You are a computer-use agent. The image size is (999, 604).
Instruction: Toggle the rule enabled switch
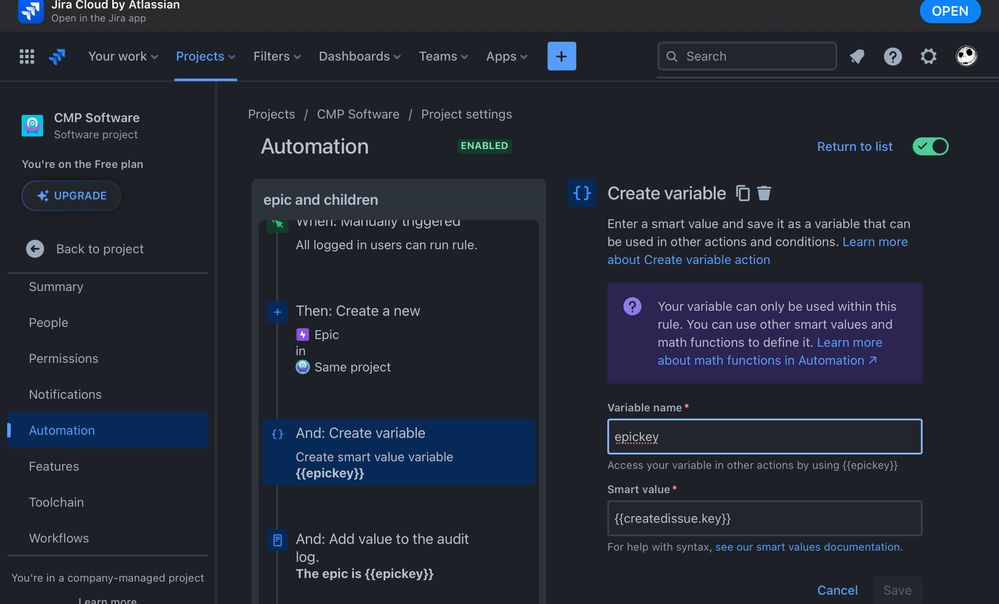click(x=930, y=147)
